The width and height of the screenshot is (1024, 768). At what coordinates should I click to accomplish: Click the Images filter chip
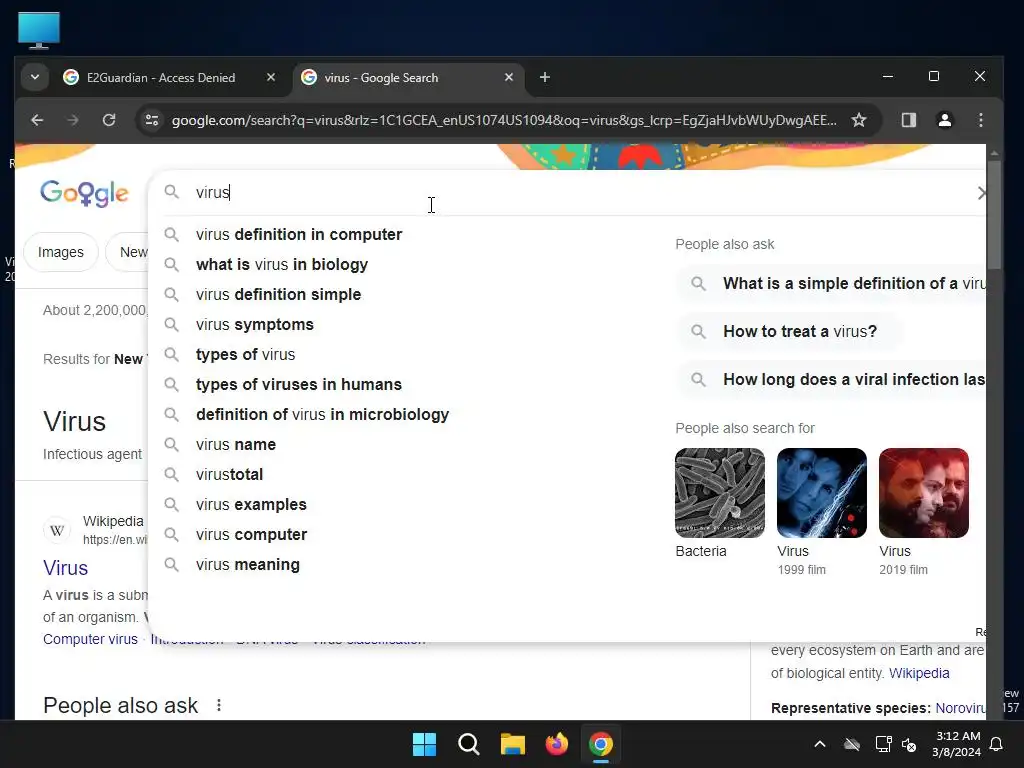click(61, 252)
